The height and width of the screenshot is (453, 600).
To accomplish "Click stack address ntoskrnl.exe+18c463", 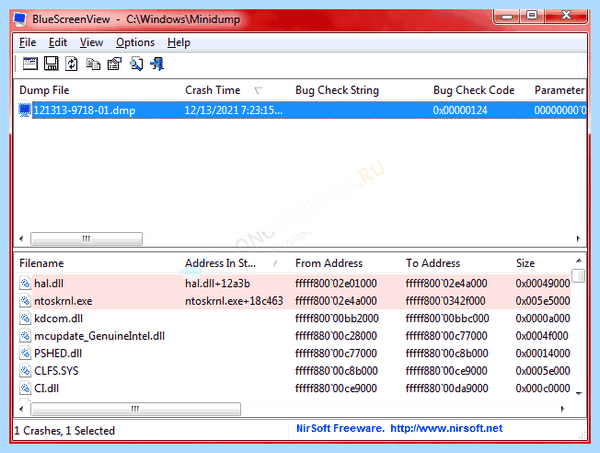I will click(234, 301).
